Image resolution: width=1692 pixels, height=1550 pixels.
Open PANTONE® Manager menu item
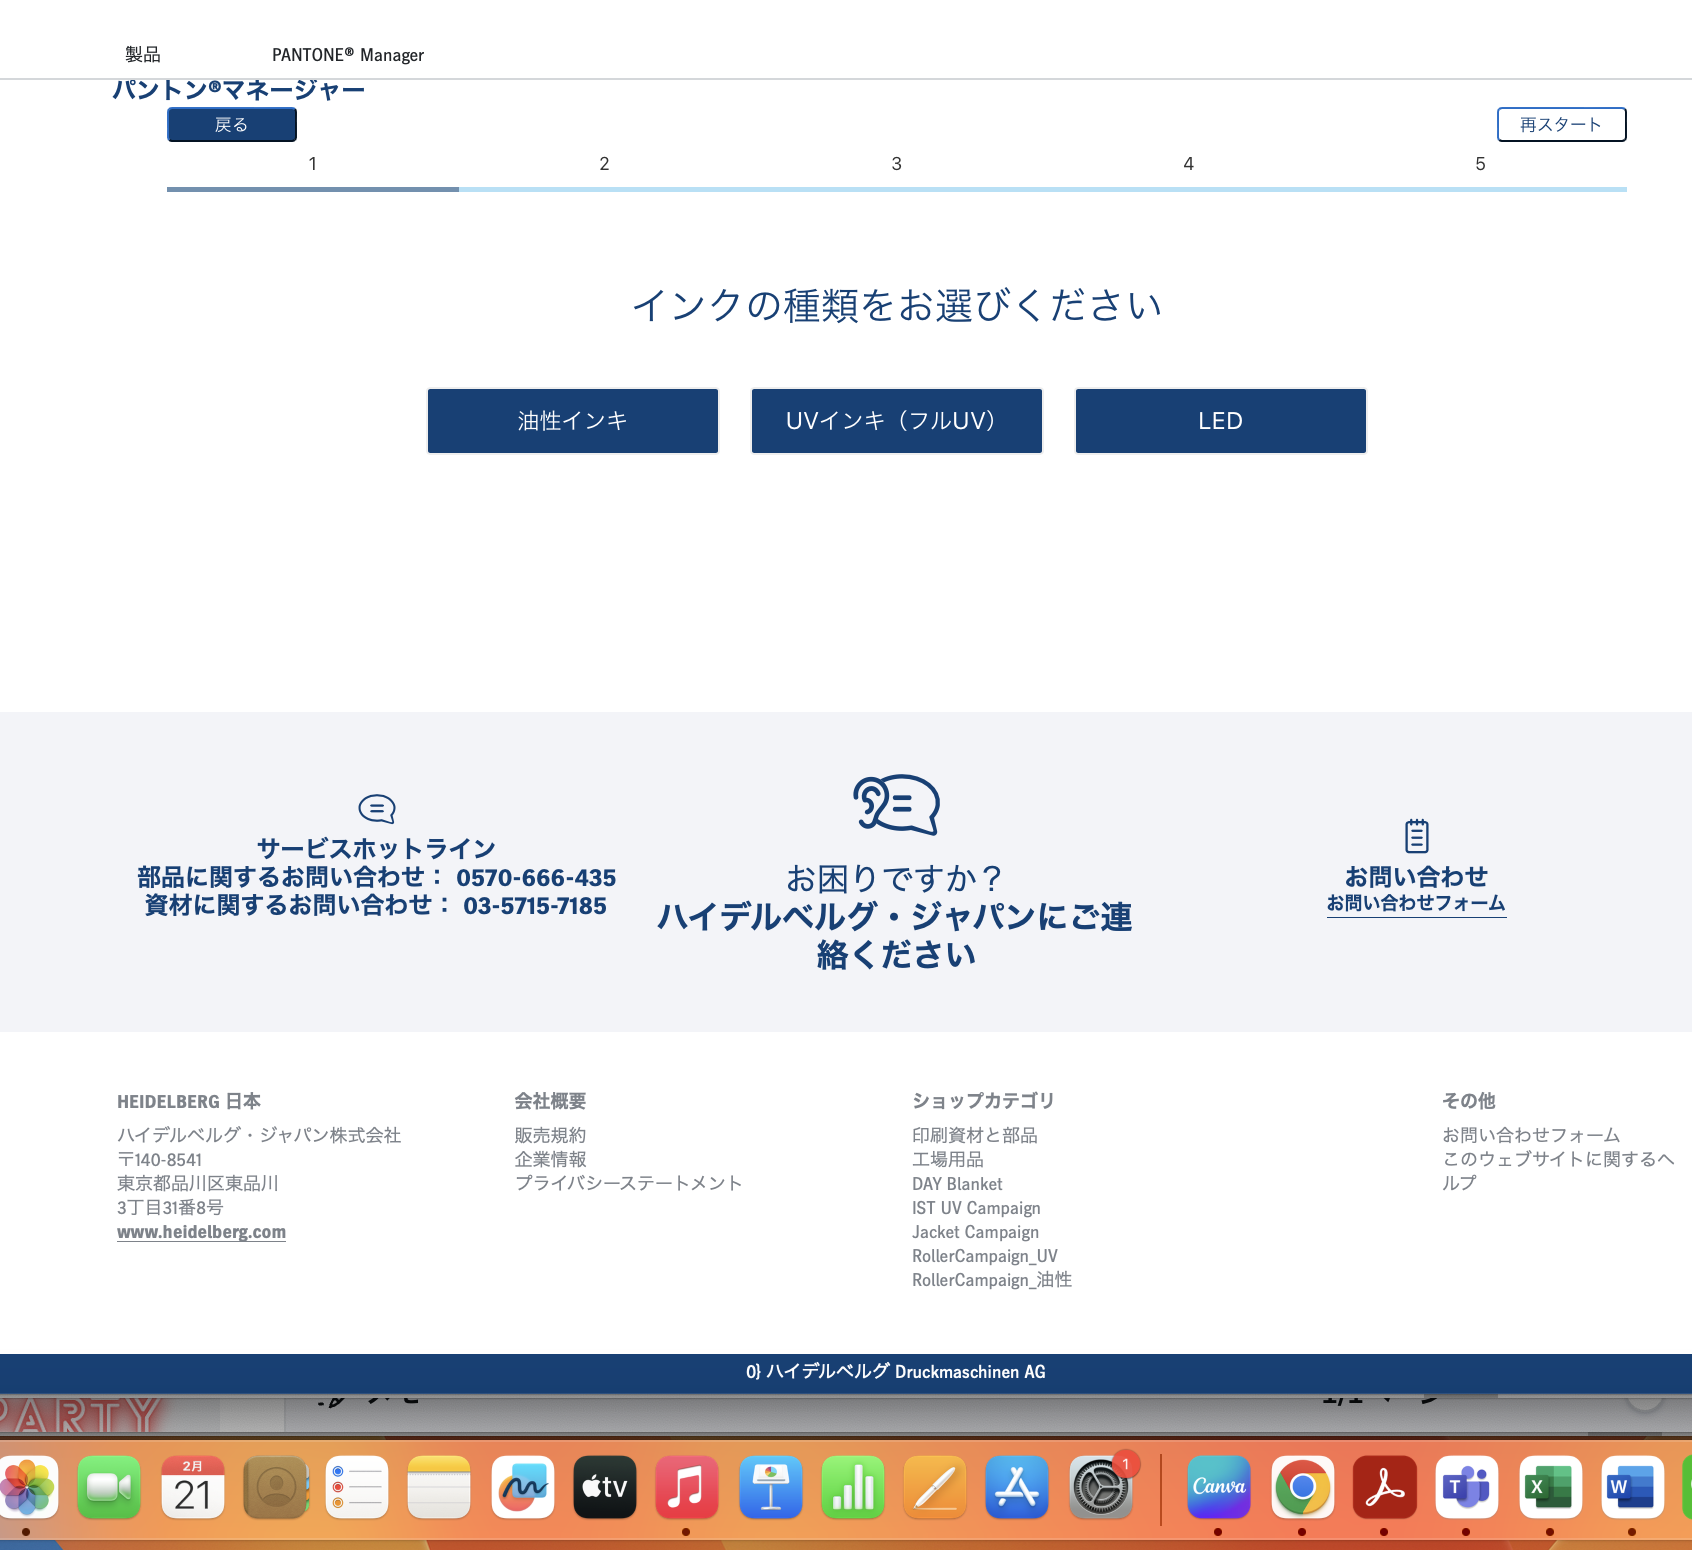click(348, 55)
